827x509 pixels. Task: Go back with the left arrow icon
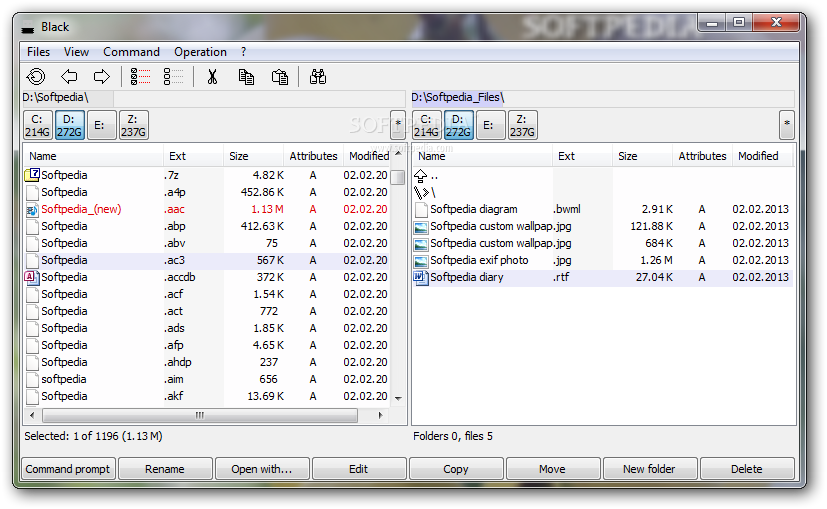click(x=69, y=76)
